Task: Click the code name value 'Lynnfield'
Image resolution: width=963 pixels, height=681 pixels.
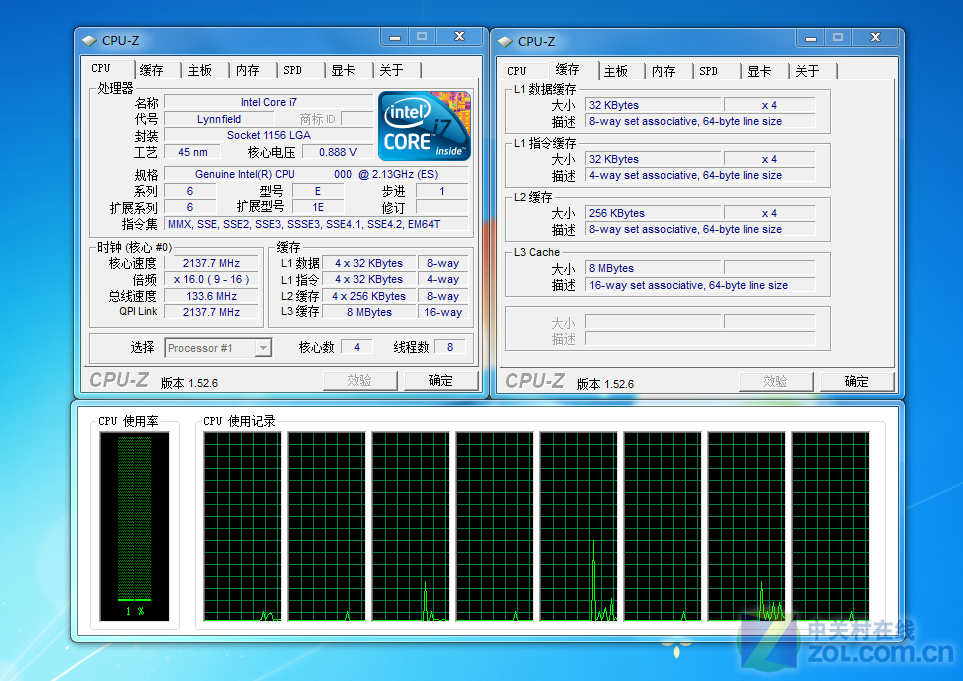Action: point(219,119)
